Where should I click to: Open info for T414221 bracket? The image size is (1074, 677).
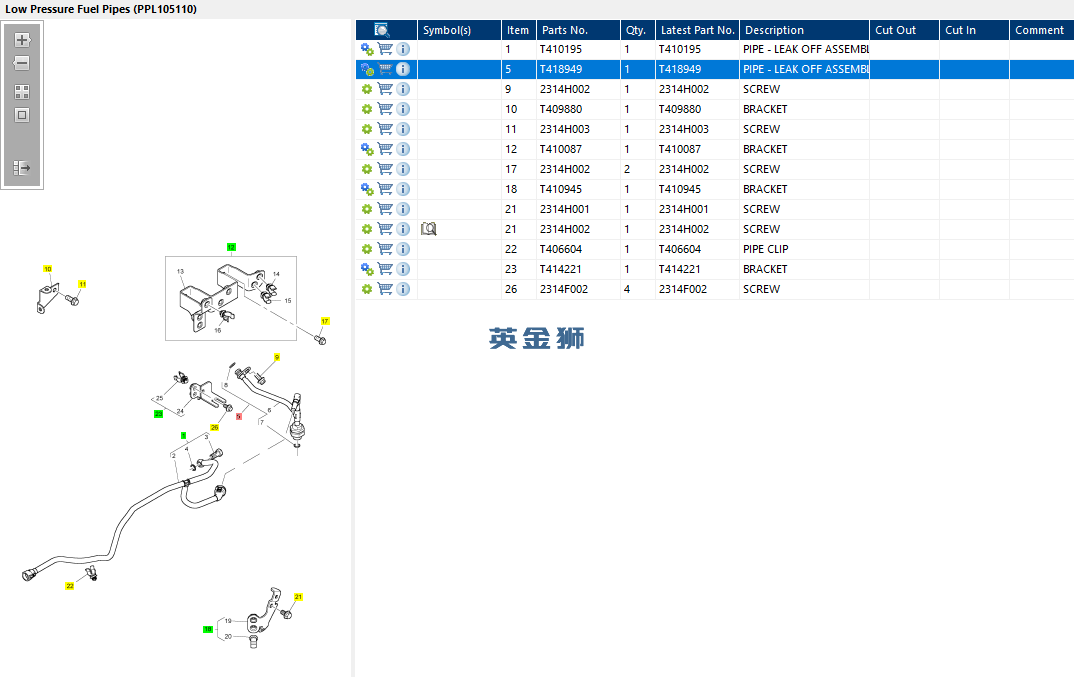pyautogui.click(x=403, y=269)
